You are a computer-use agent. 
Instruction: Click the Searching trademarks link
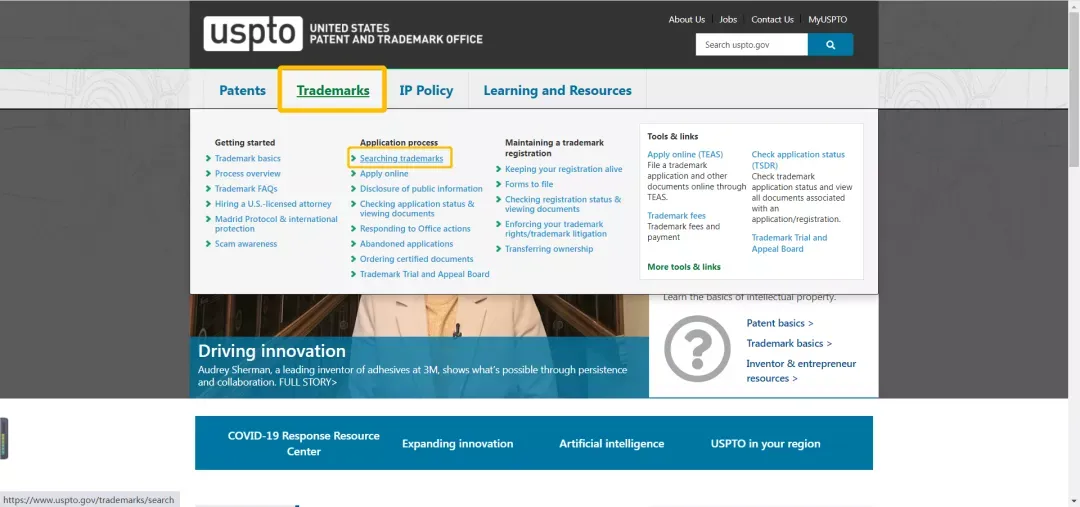[401, 158]
